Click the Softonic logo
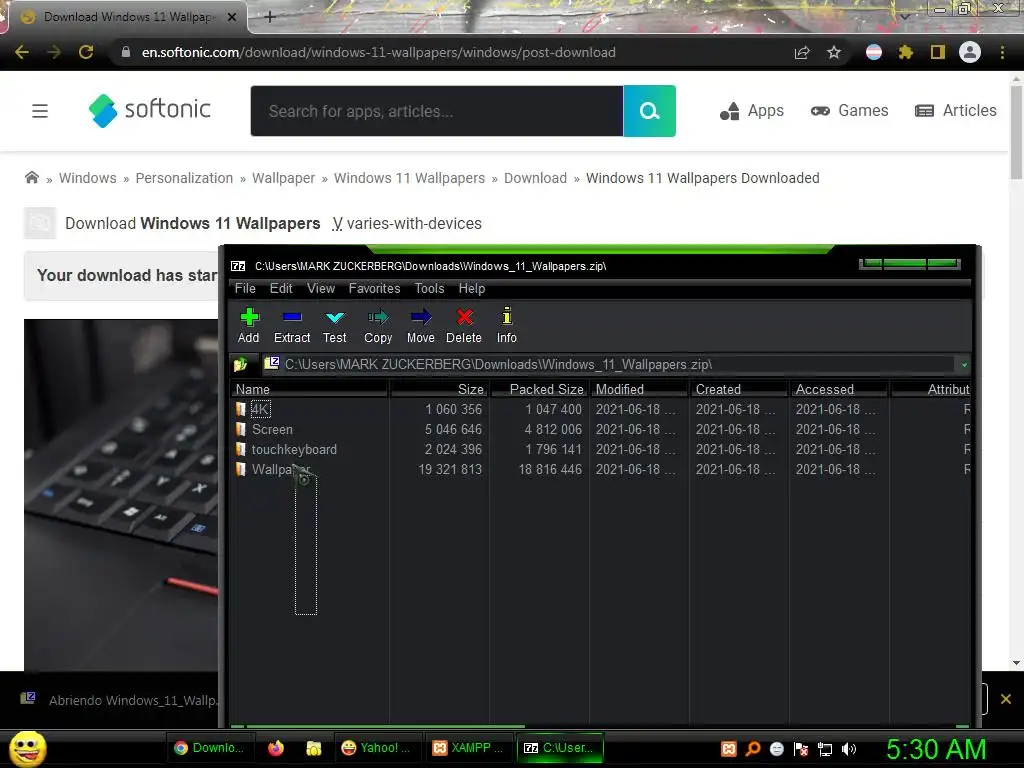The width and height of the screenshot is (1024, 768). coord(150,110)
